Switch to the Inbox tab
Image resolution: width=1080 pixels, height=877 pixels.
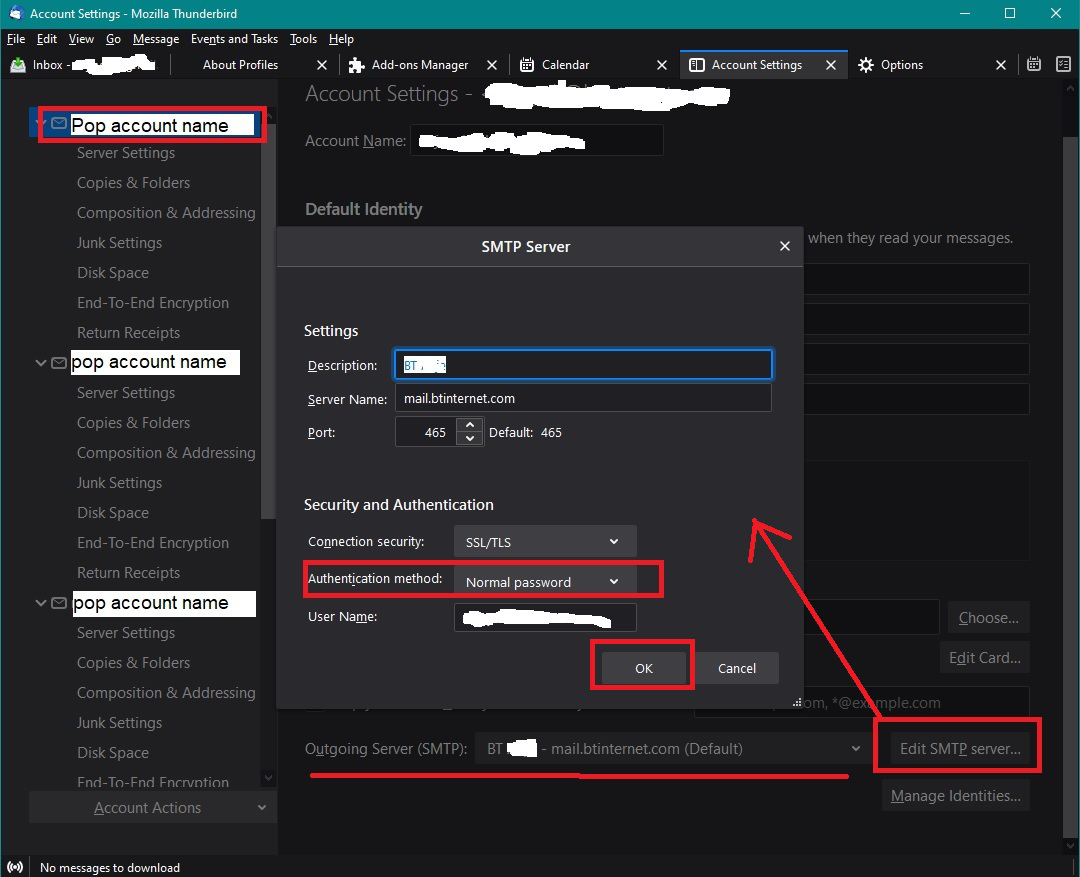(83, 65)
